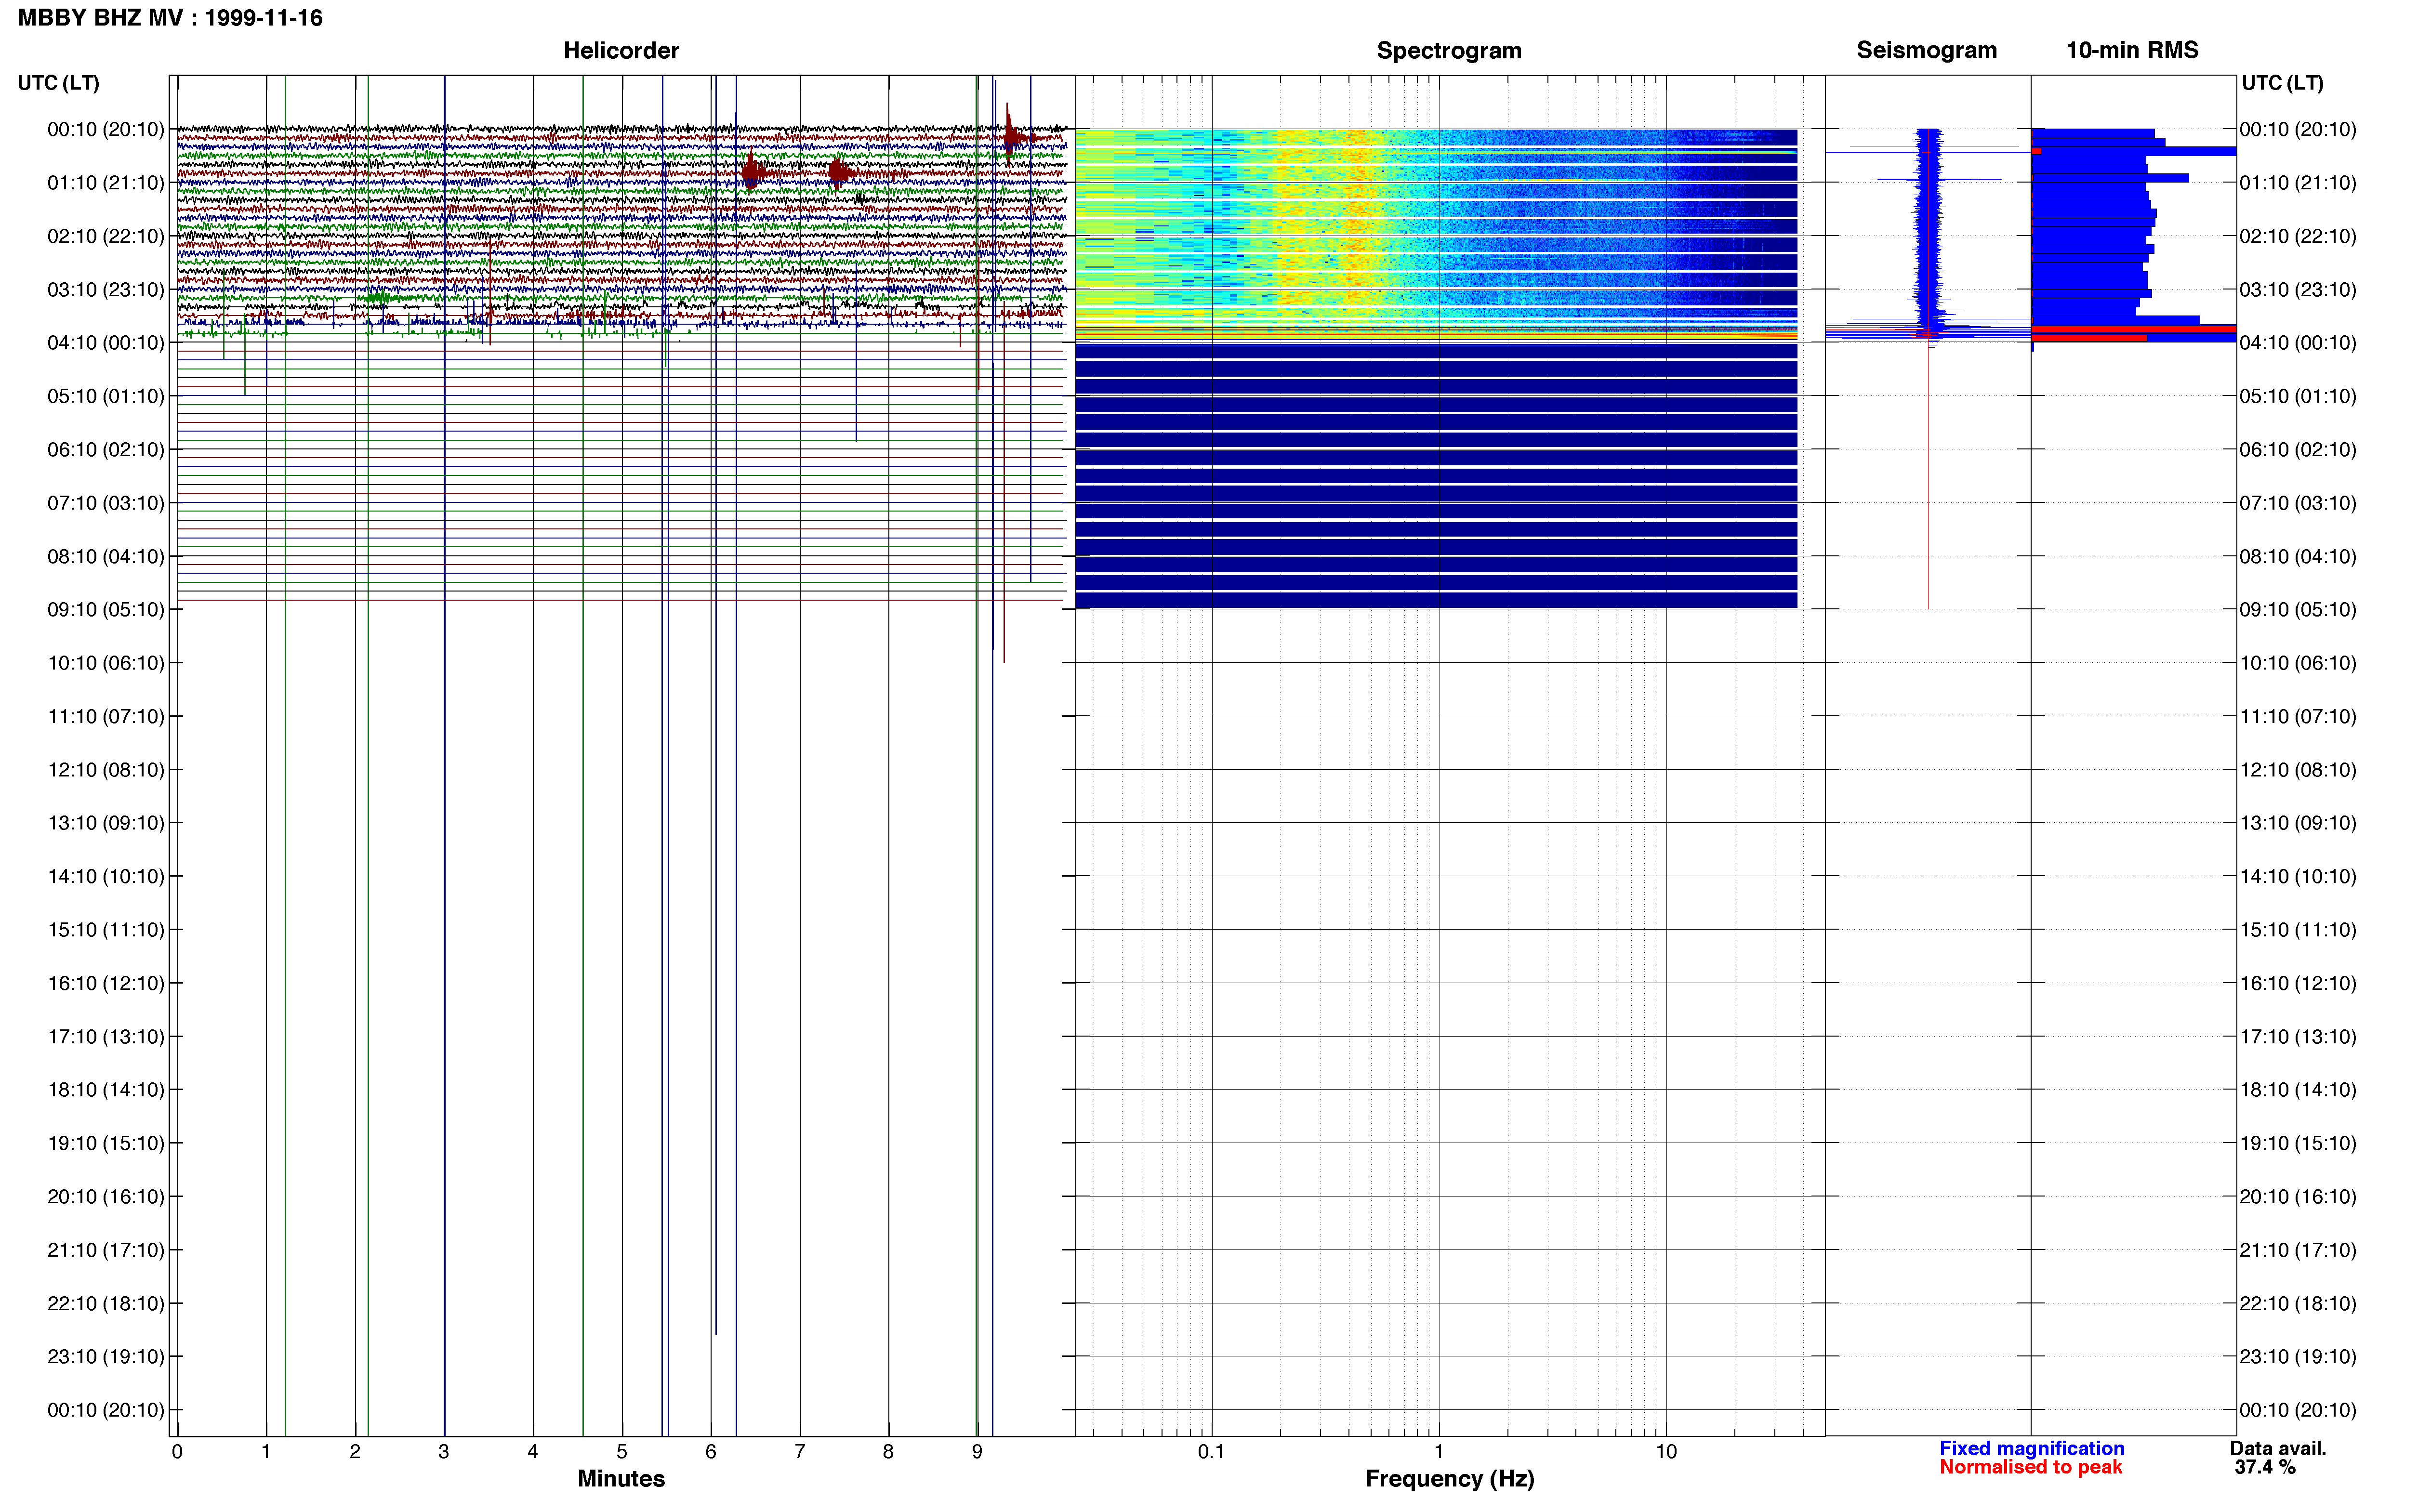Click the '0.1' frequency tick label
2418x1512 pixels.
click(x=1211, y=1451)
